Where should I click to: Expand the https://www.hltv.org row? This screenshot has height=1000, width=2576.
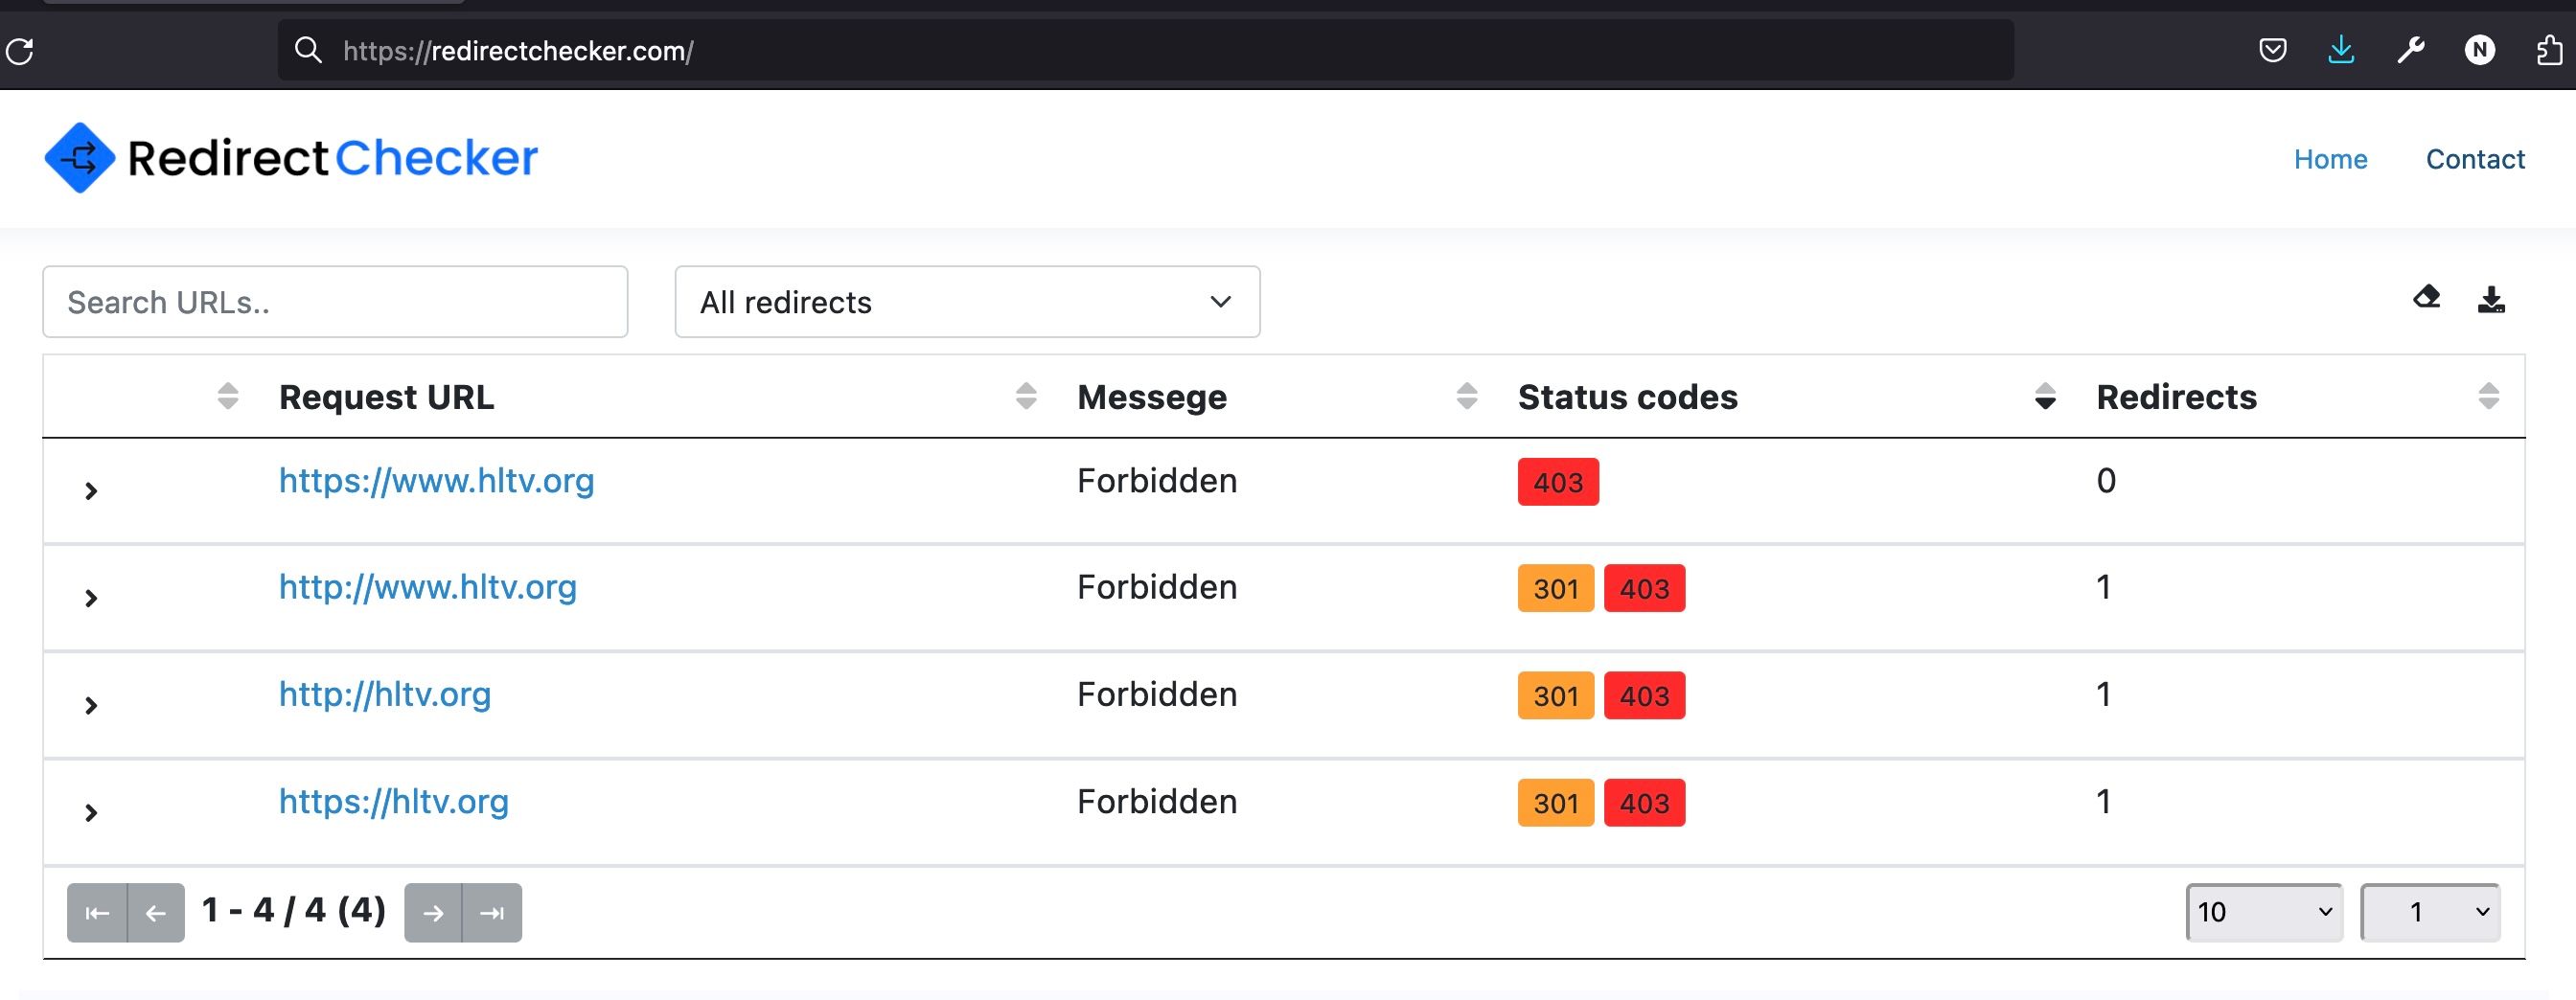click(x=91, y=491)
